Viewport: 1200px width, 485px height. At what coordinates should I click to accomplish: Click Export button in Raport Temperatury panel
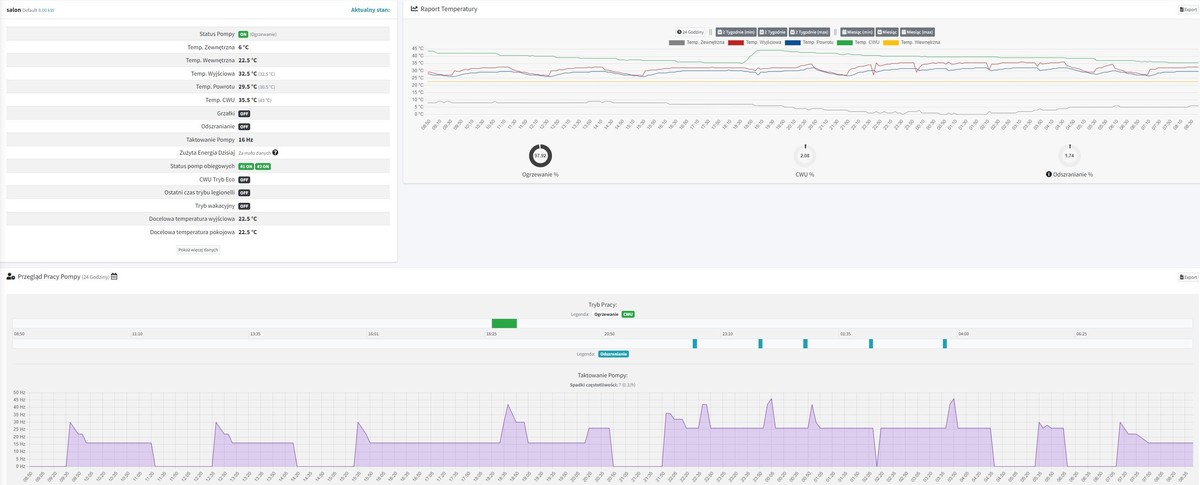[1188, 9]
